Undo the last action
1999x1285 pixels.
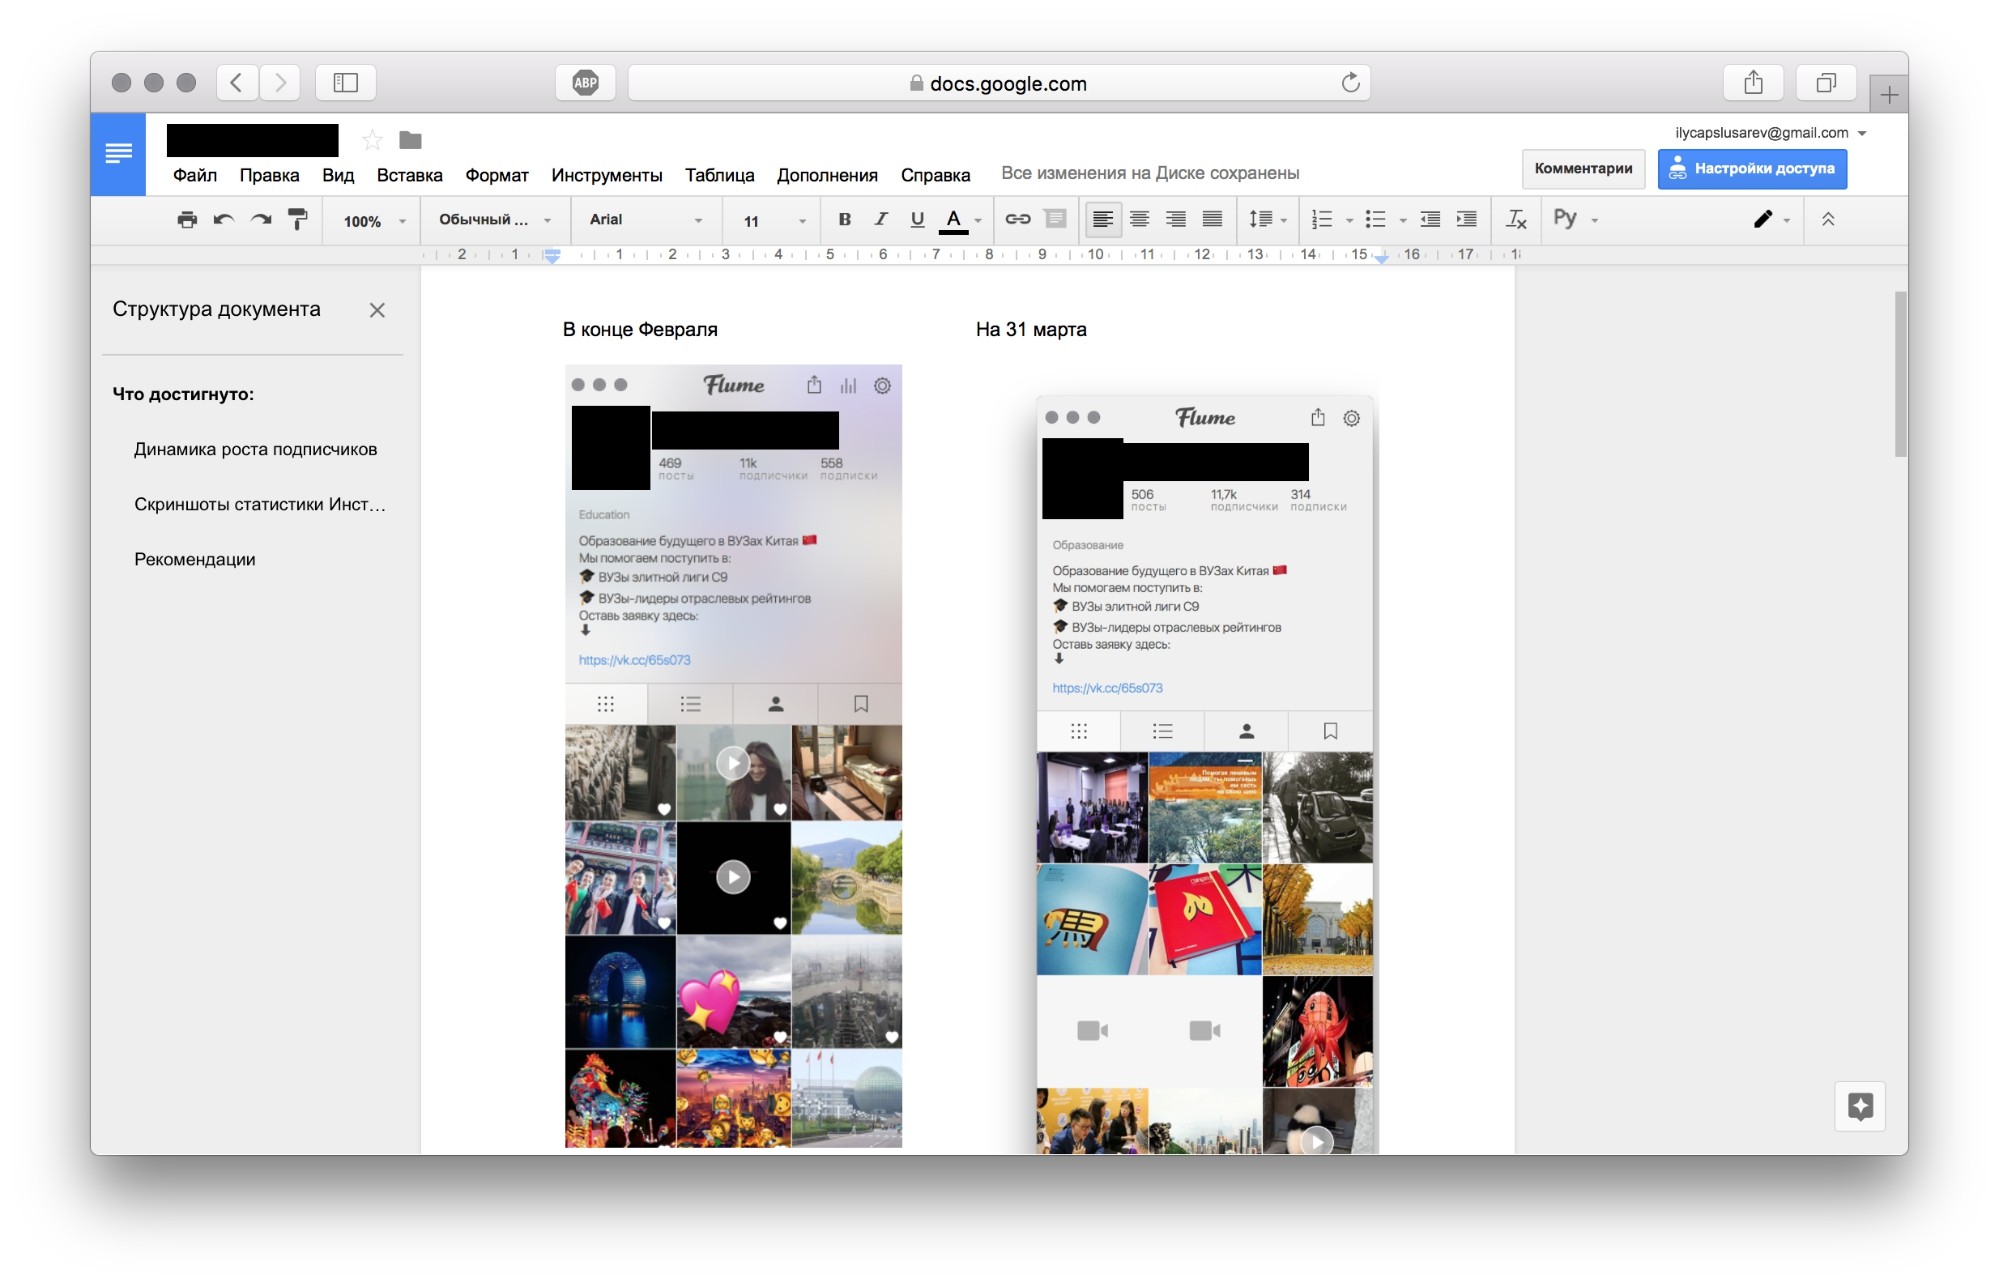coord(224,220)
